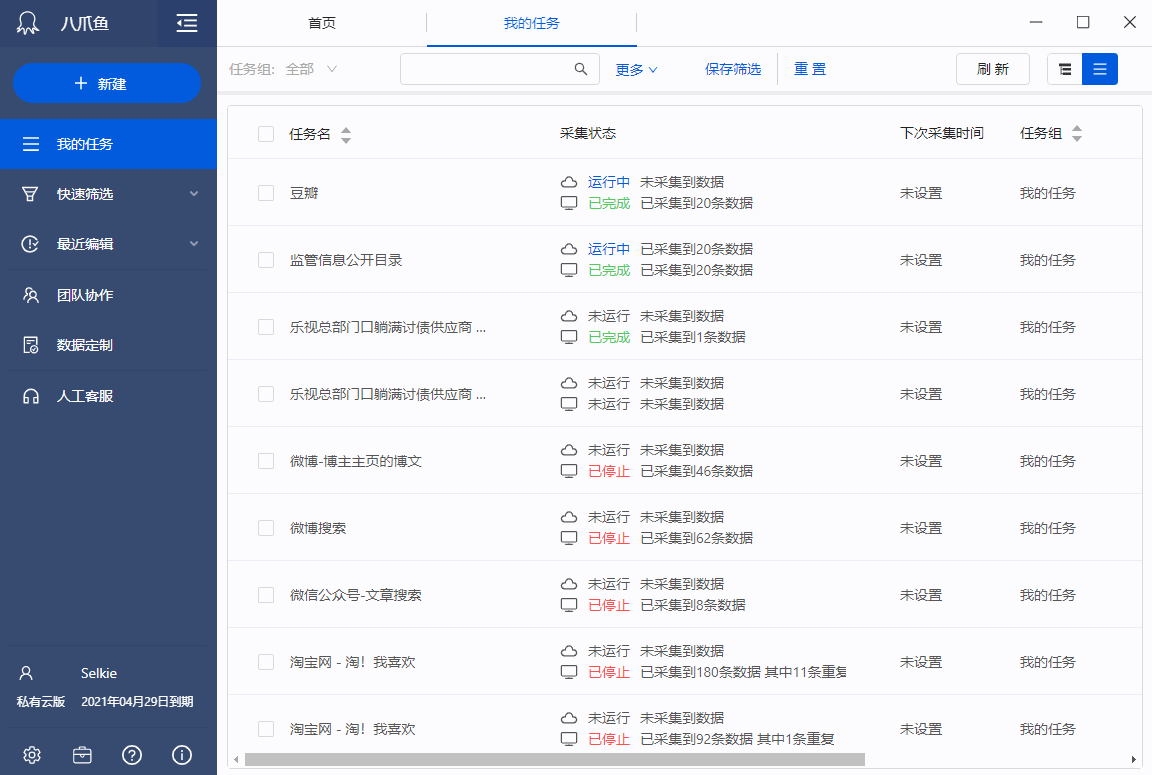This screenshot has height=775, width=1152.
Task: Expand the 更多 filter options
Action: [636, 69]
